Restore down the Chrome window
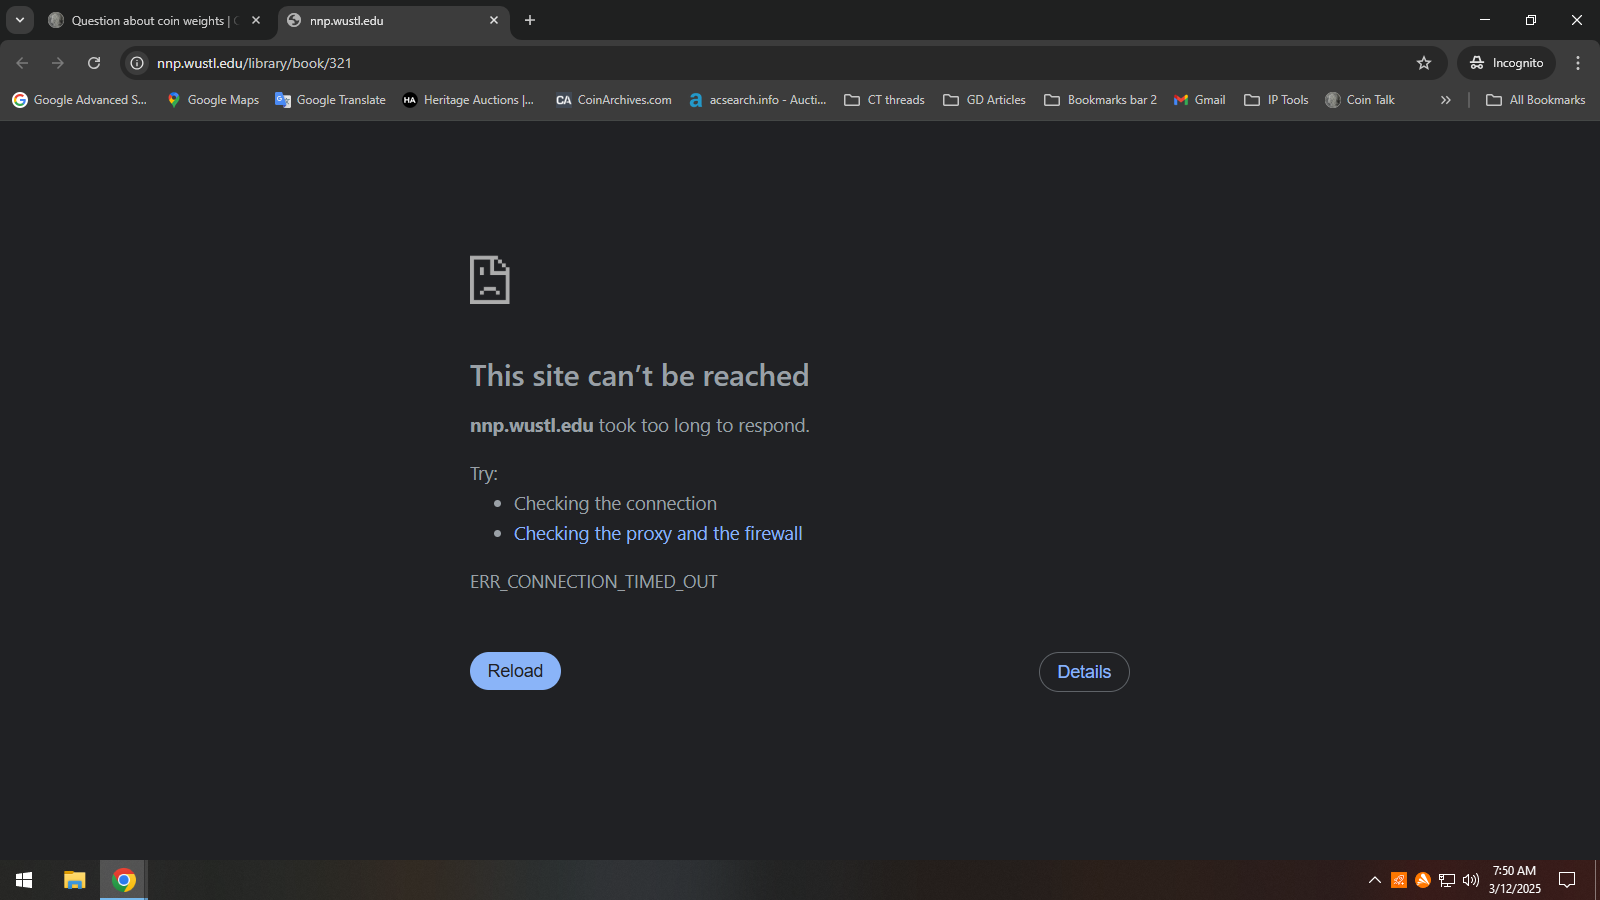 click(1531, 20)
